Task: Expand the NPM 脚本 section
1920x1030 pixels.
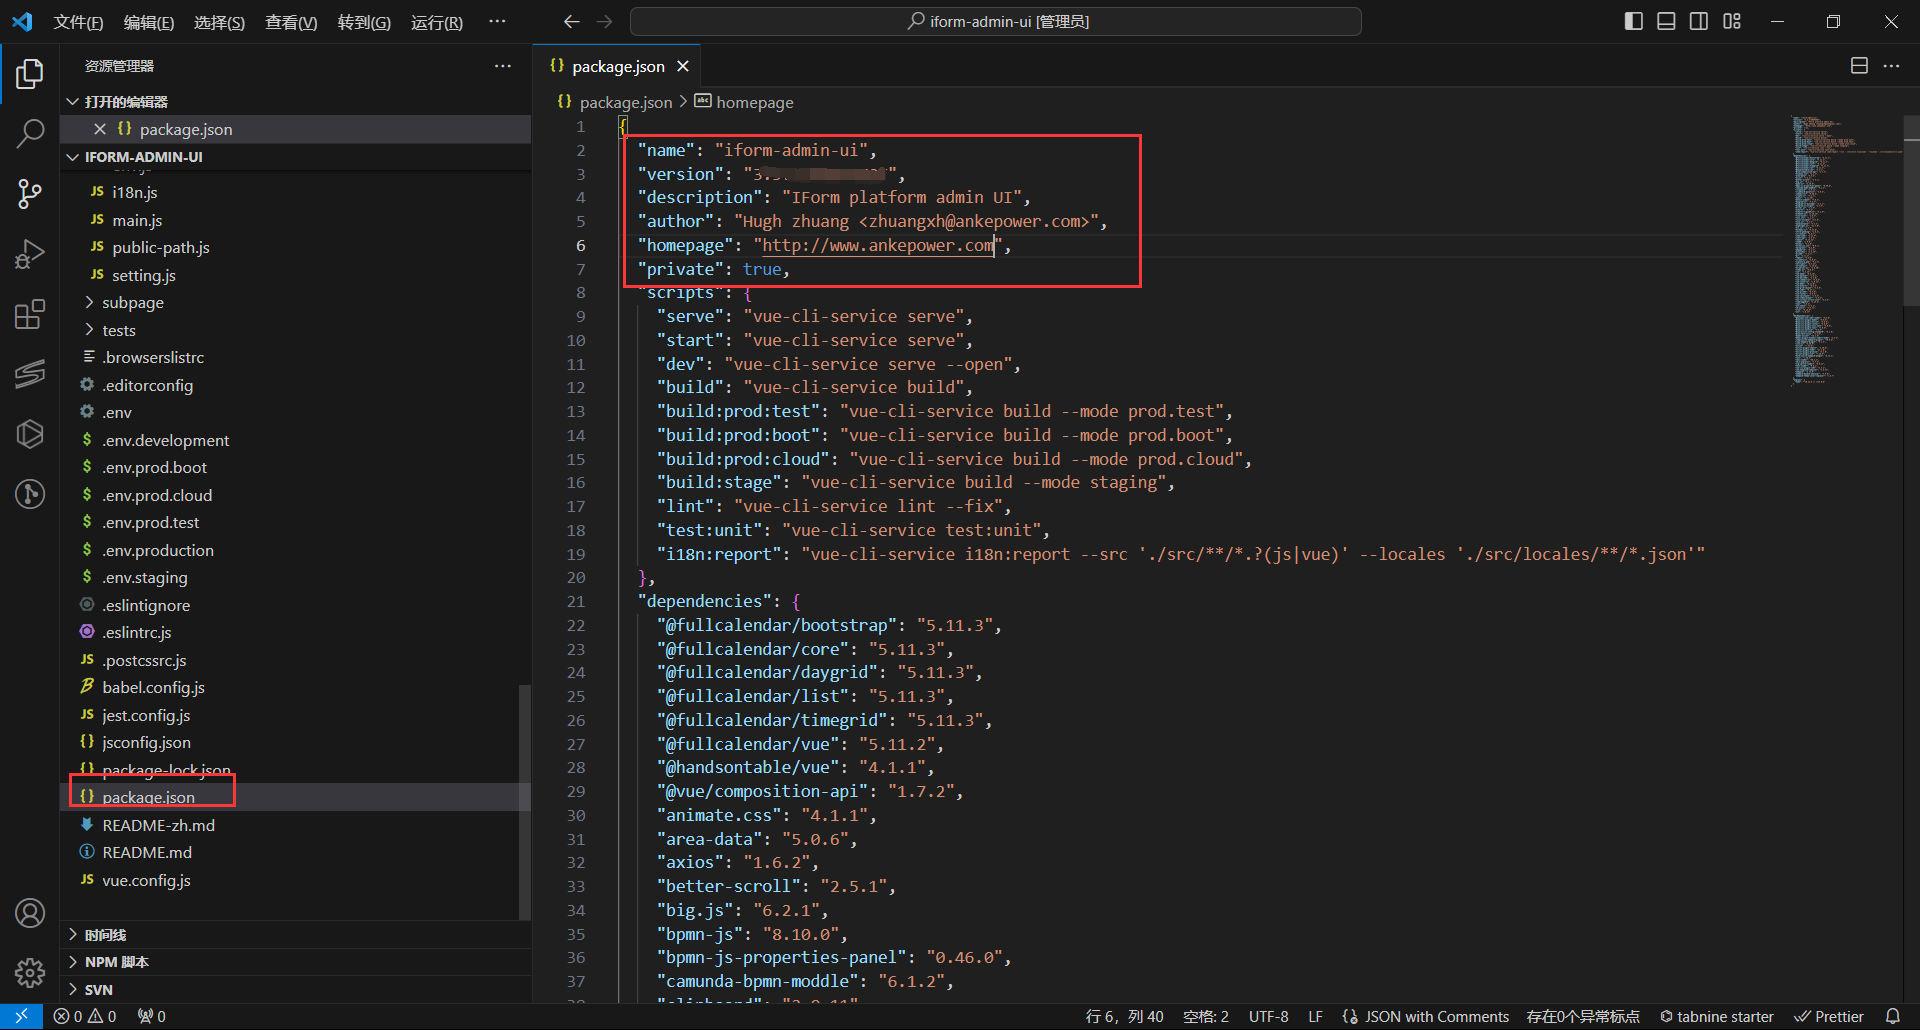Action: [x=116, y=962]
